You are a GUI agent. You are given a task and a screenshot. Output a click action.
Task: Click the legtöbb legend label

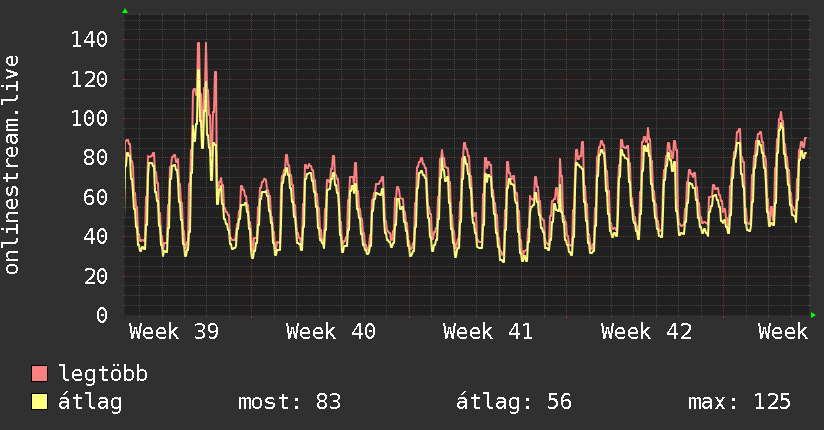click(102, 374)
